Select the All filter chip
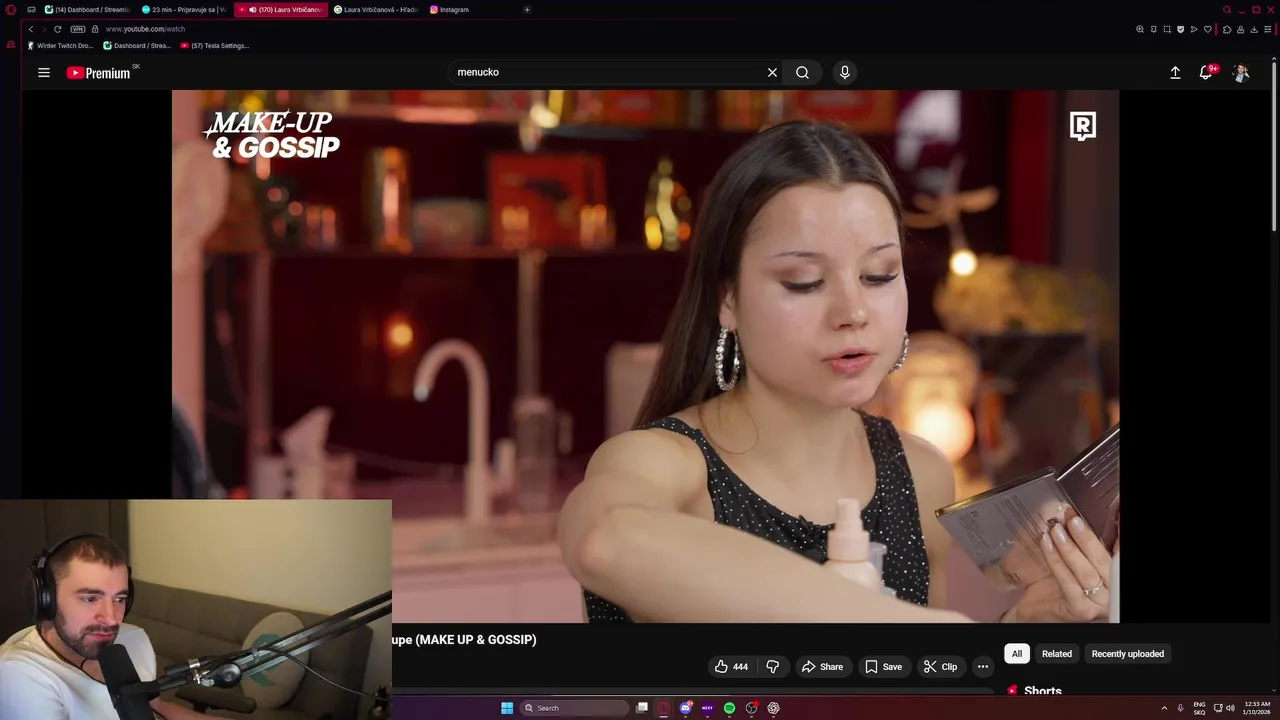This screenshot has width=1280, height=720. tap(1017, 654)
